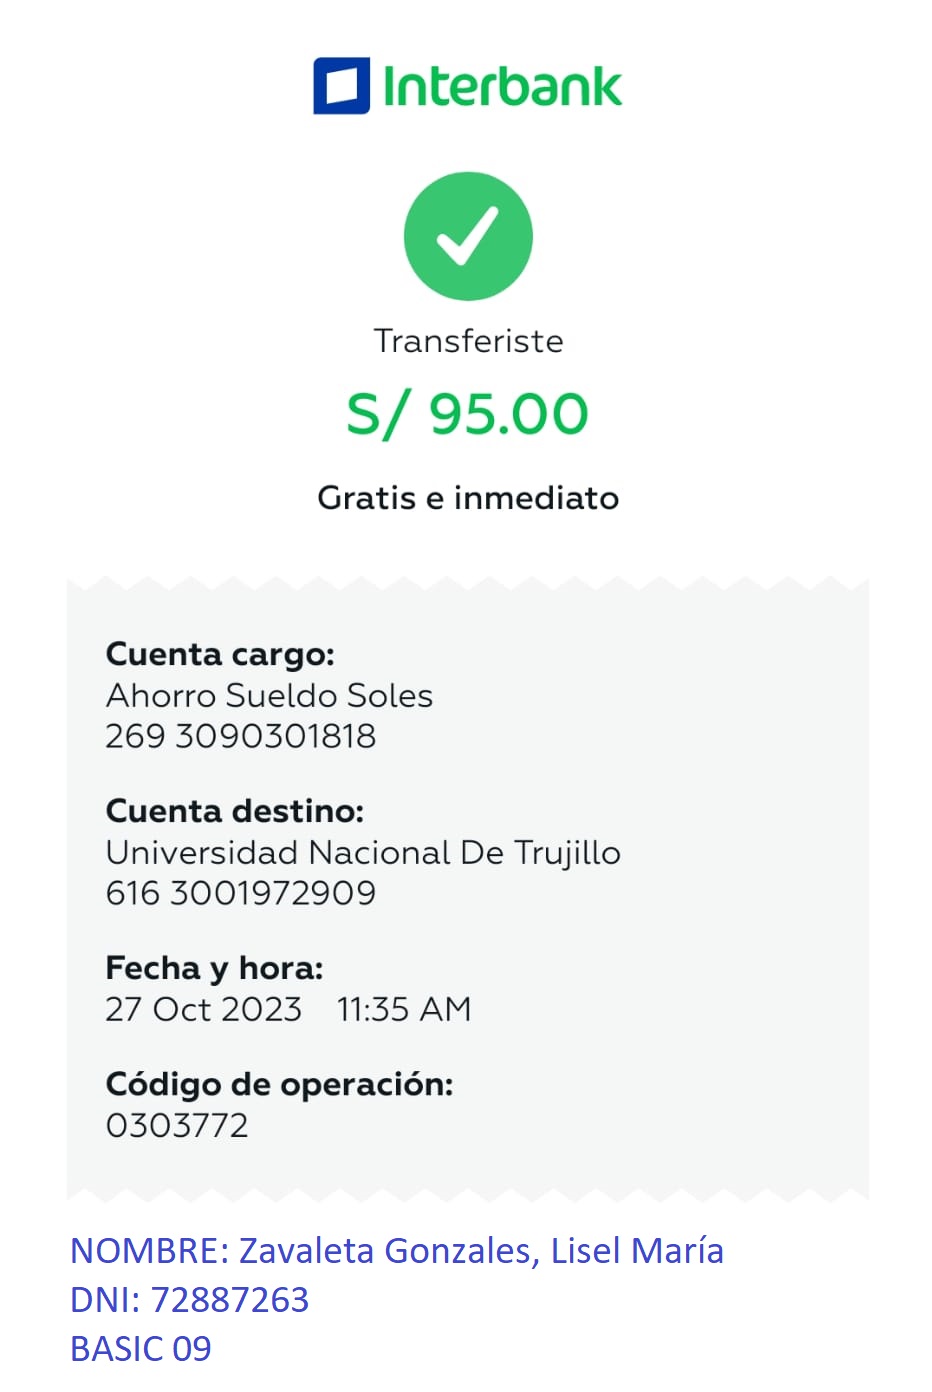Click the "Transferiste" heading text
Image resolution: width=932 pixels, height=1392 pixels.
pyautogui.click(x=468, y=341)
